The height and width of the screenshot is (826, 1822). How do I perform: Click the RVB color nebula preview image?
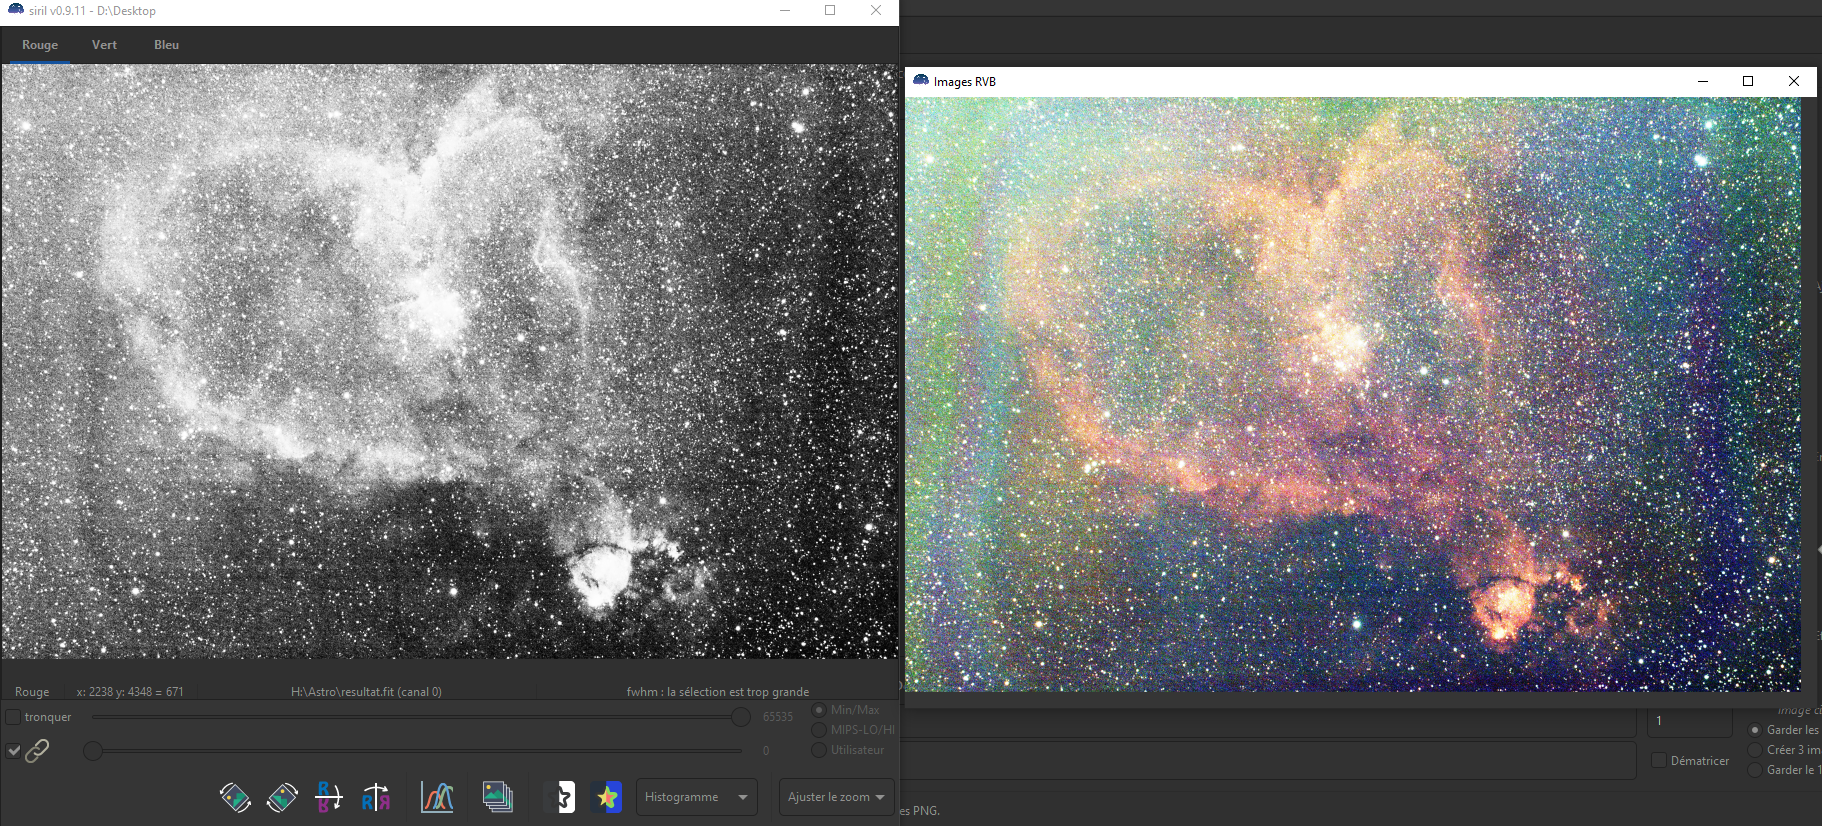click(1353, 394)
